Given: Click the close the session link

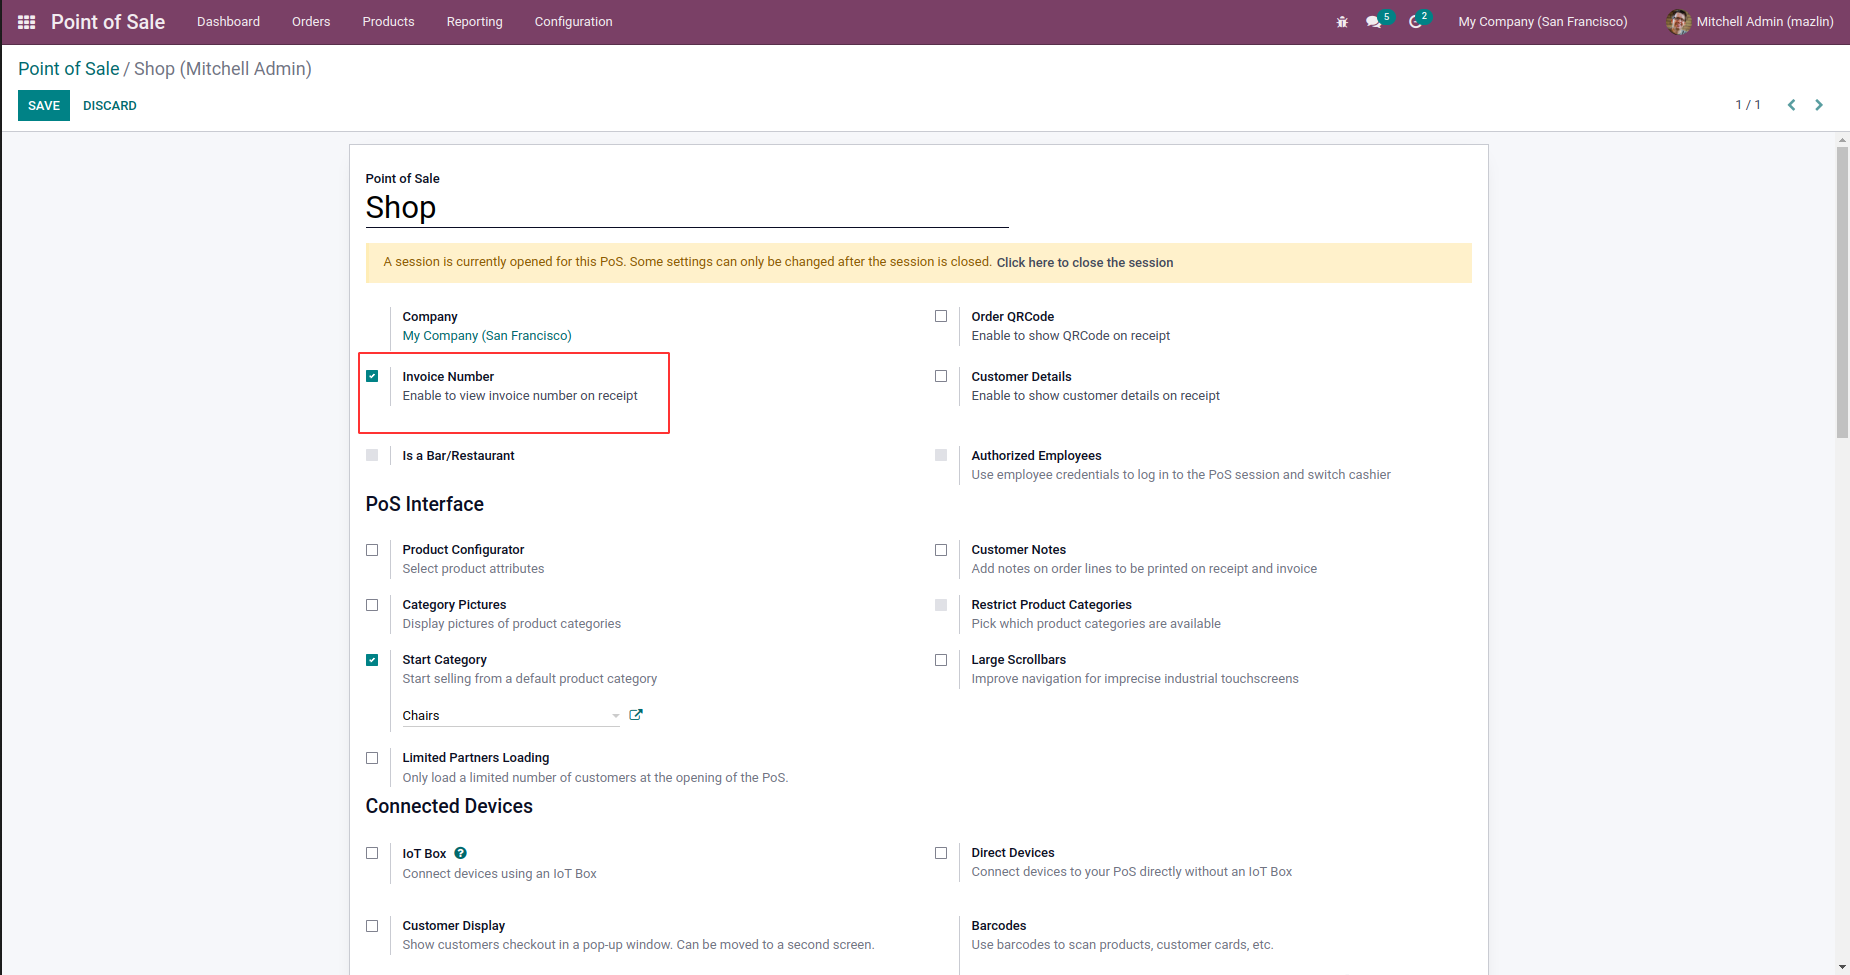Looking at the screenshot, I should pyautogui.click(x=1084, y=263).
